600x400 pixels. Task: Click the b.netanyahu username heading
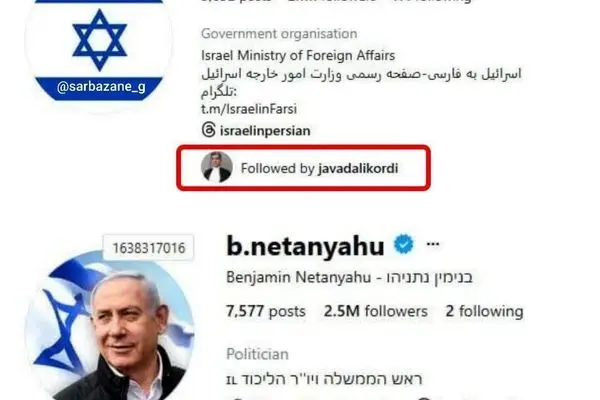coord(305,245)
